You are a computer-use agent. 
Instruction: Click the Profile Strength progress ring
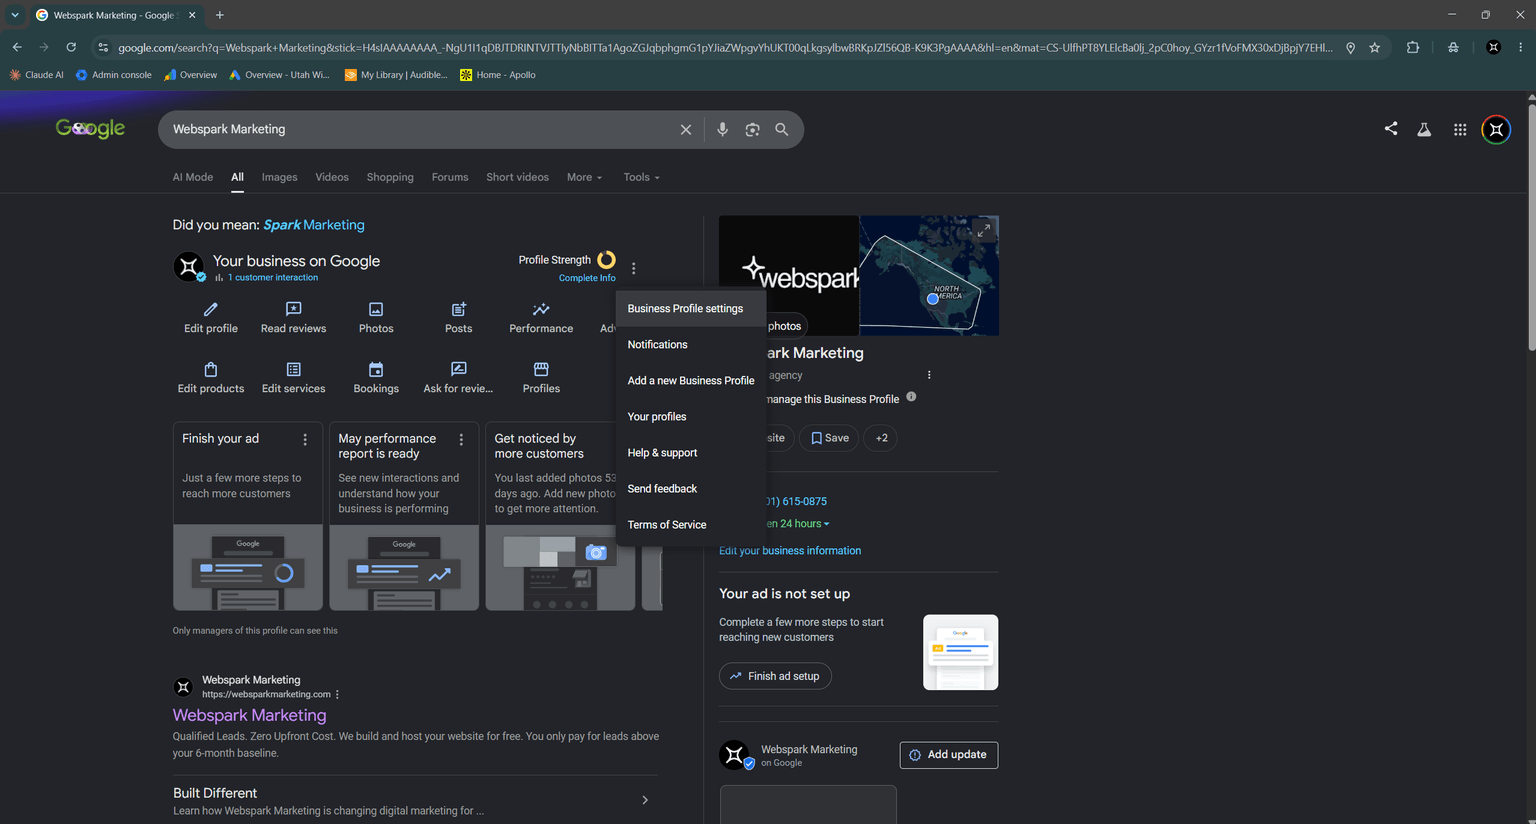pos(606,260)
